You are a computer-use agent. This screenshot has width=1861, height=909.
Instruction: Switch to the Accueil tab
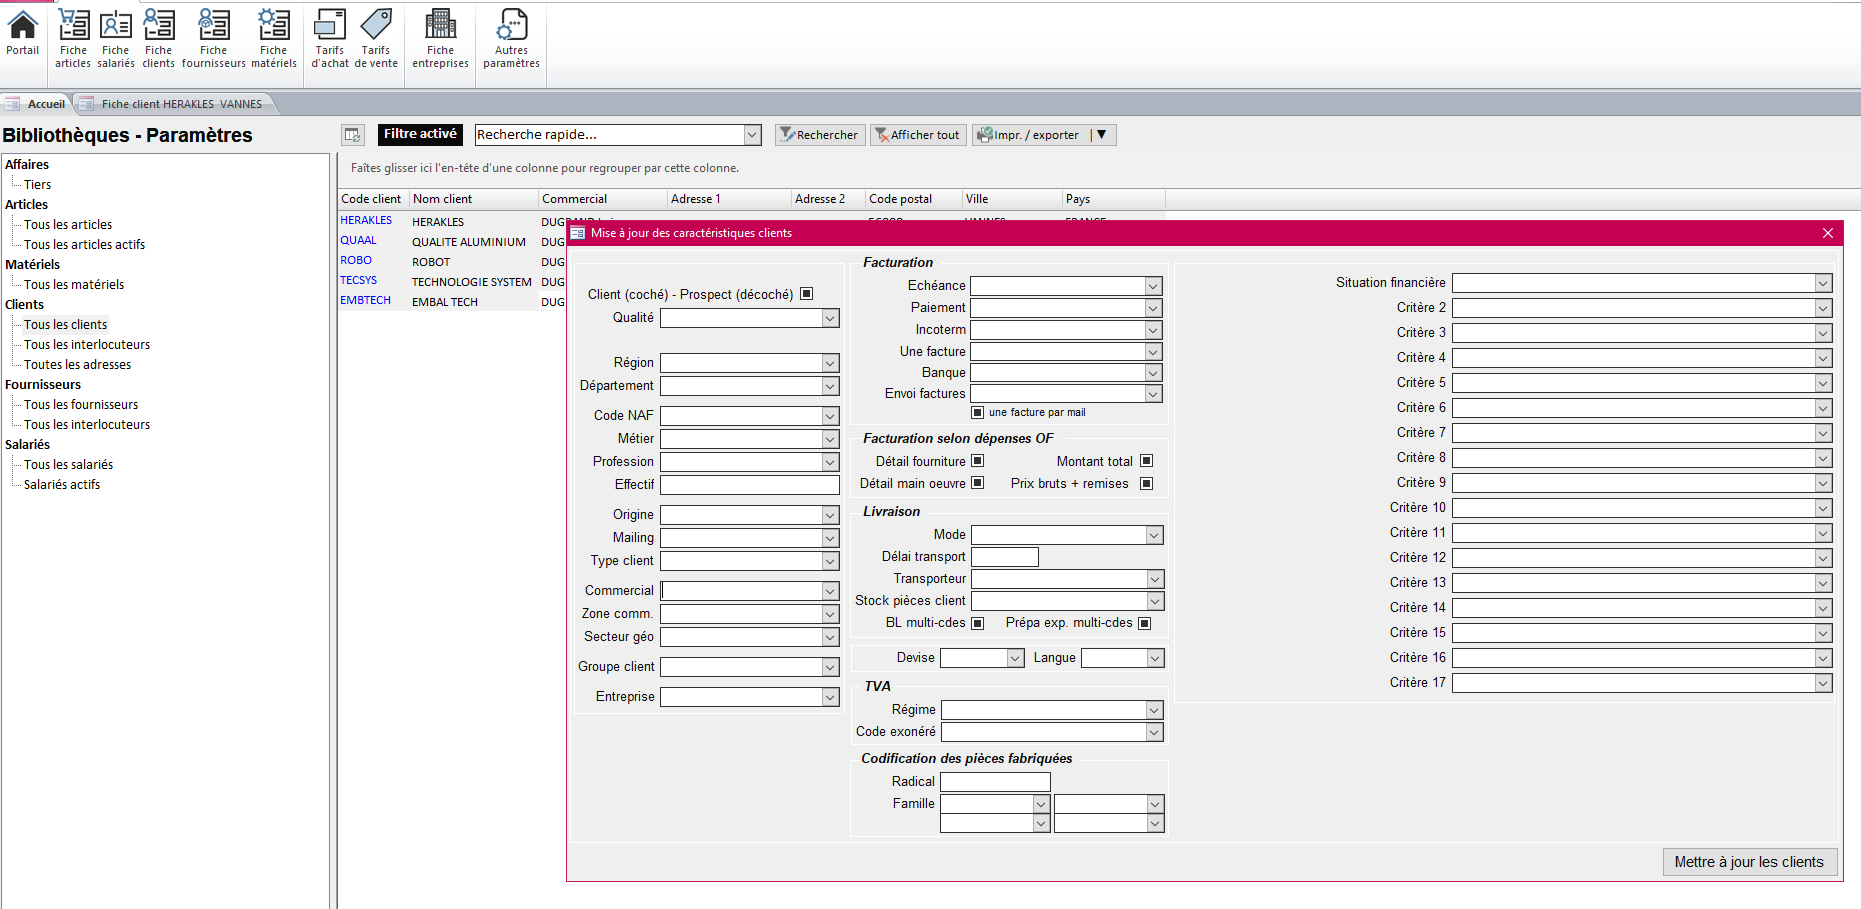click(x=44, y=103)
